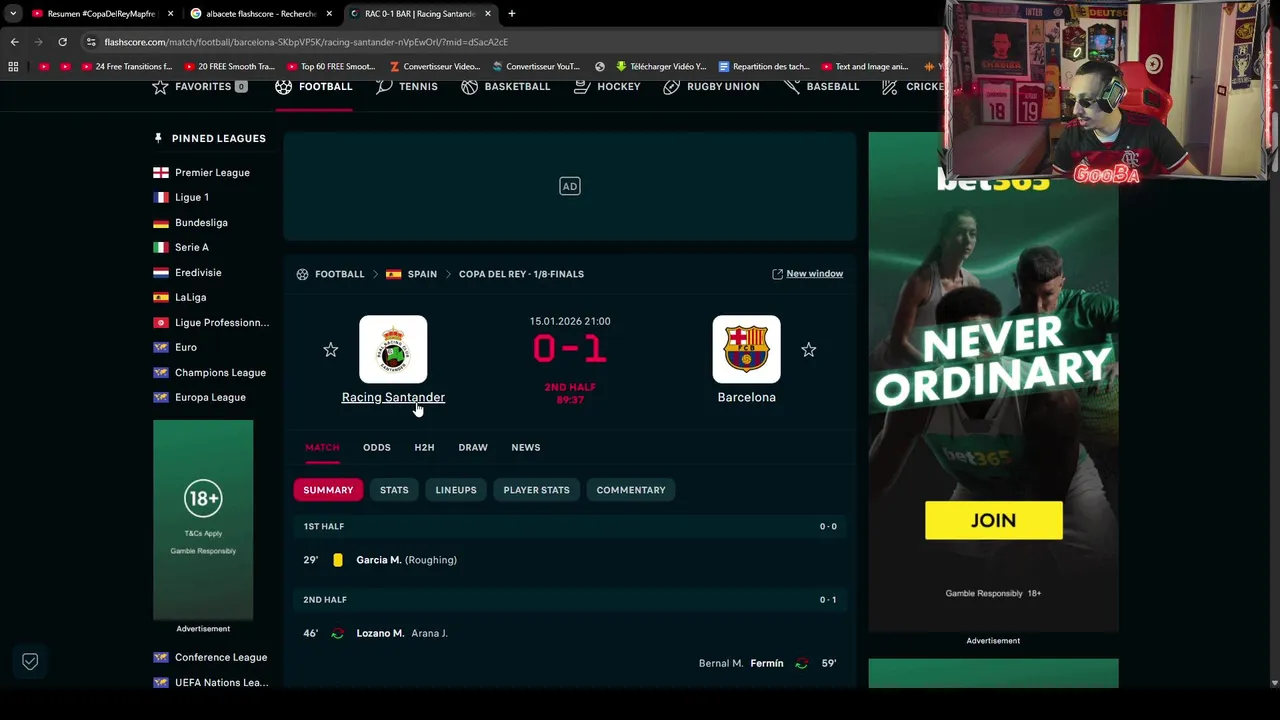The height and width of the screenshot is (720, 1280).
Task: Click the privacy shield icon bottom left
Action: point(30,662)
